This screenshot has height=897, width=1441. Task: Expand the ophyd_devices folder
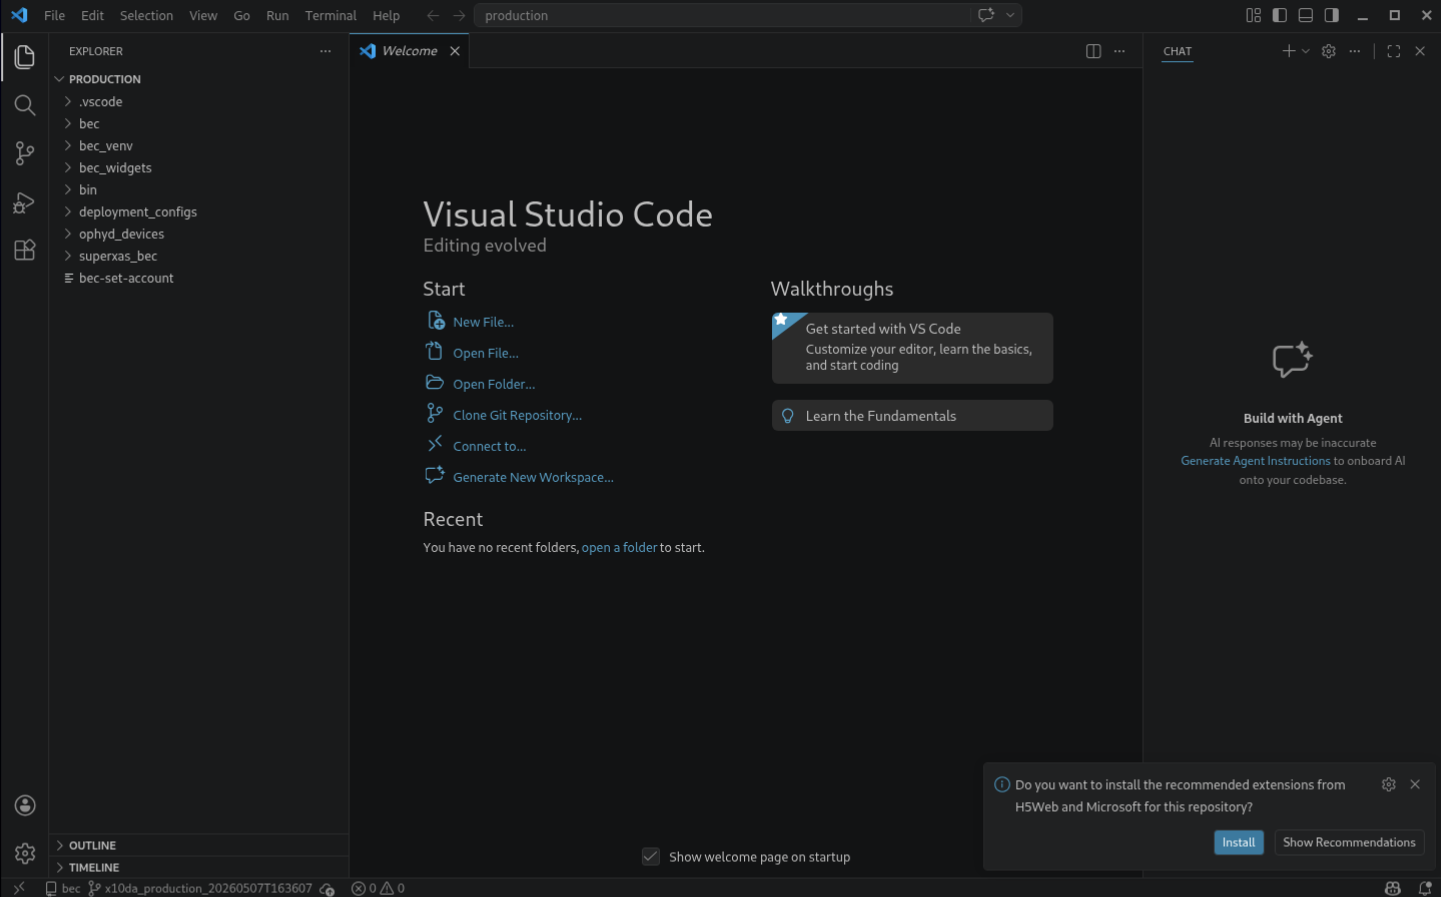199,234
